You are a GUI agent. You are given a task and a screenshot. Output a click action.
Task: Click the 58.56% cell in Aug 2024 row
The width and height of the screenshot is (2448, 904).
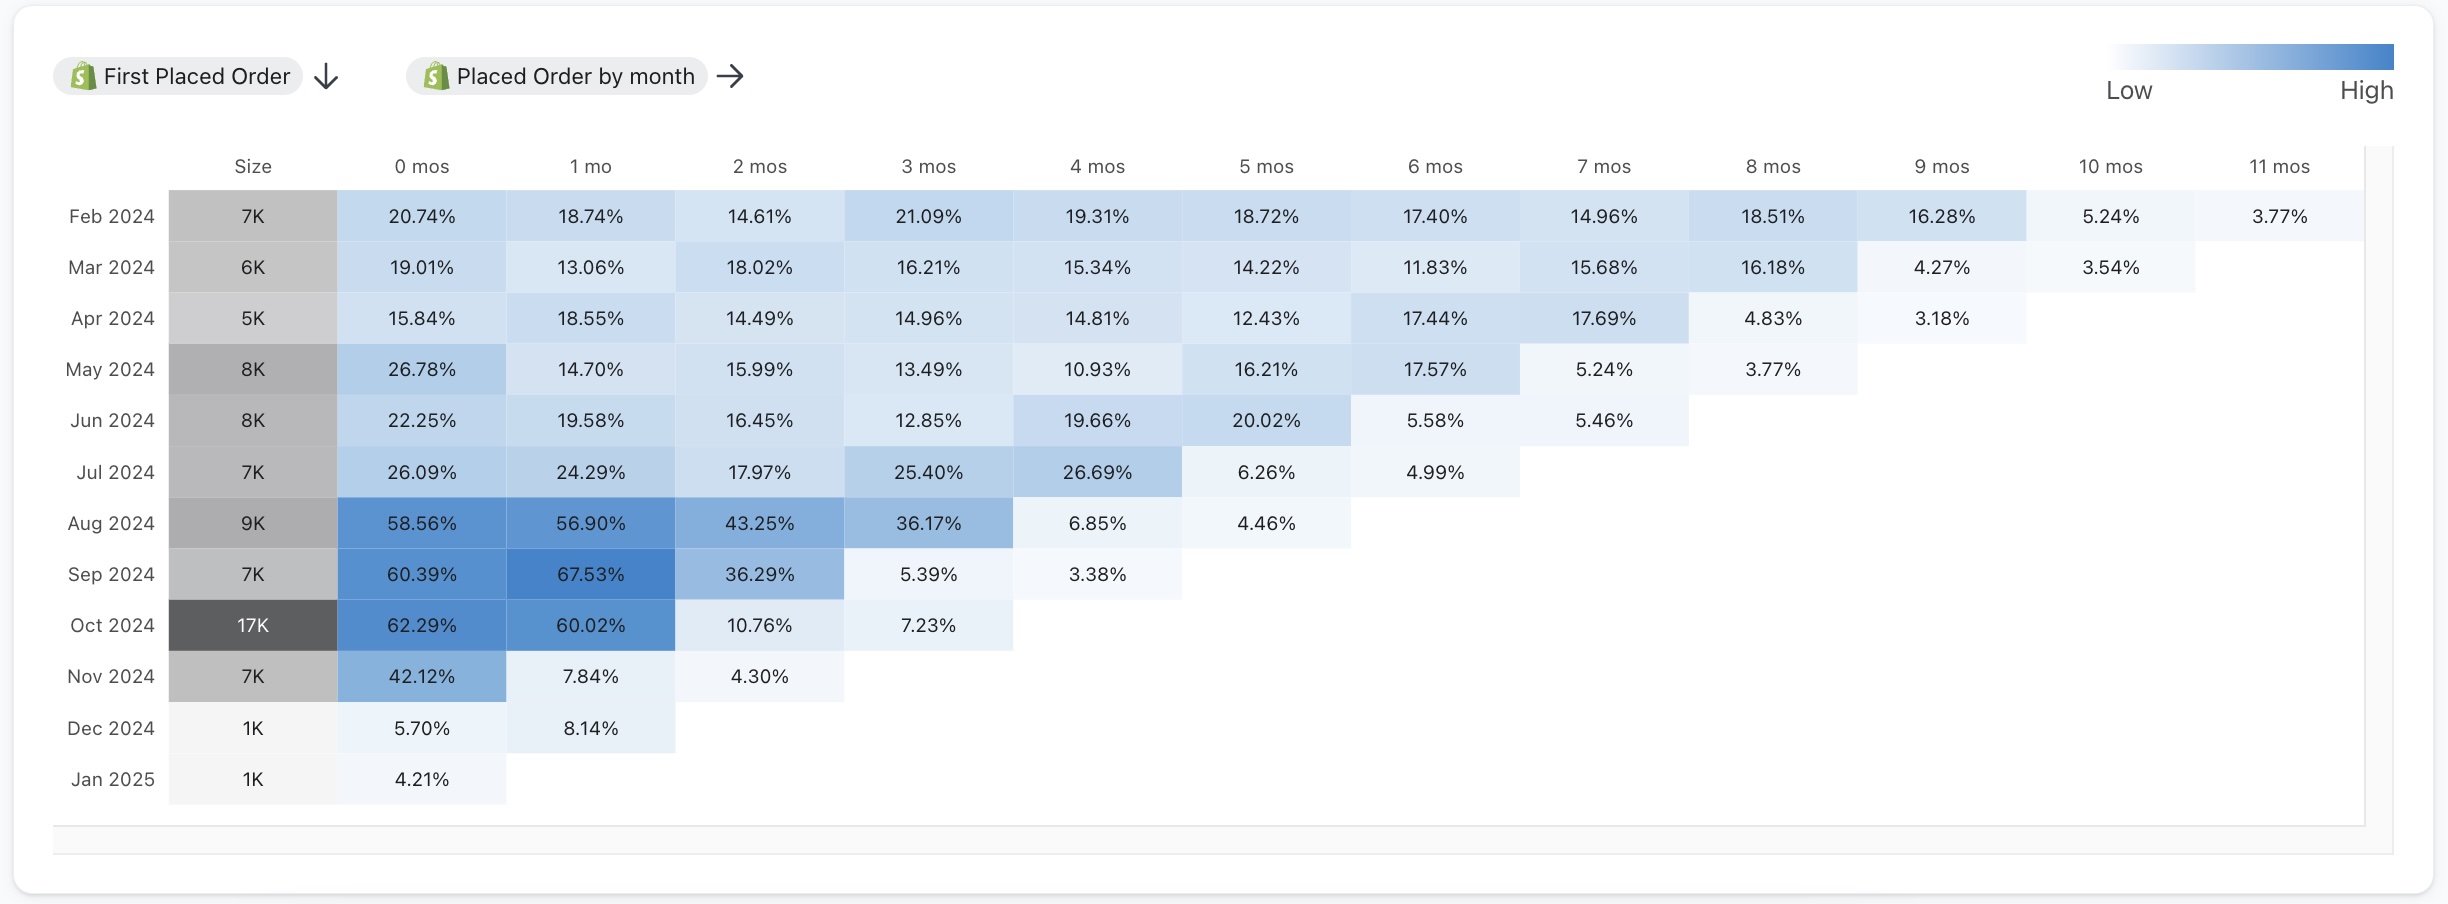(421, 523)
